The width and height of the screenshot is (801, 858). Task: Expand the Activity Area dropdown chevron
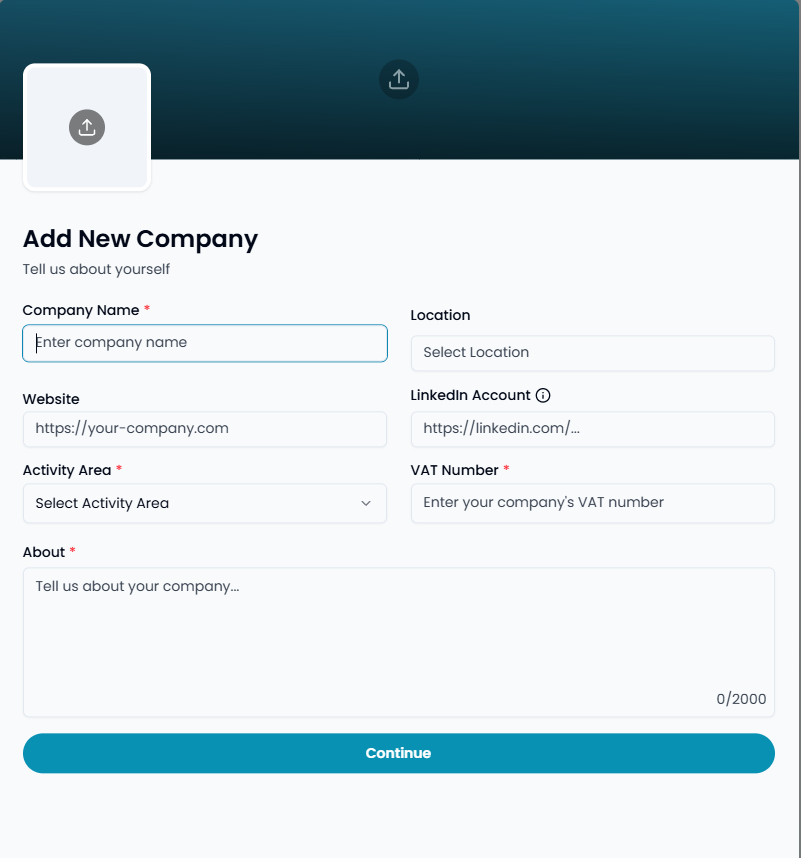click(x=367, y=503)
